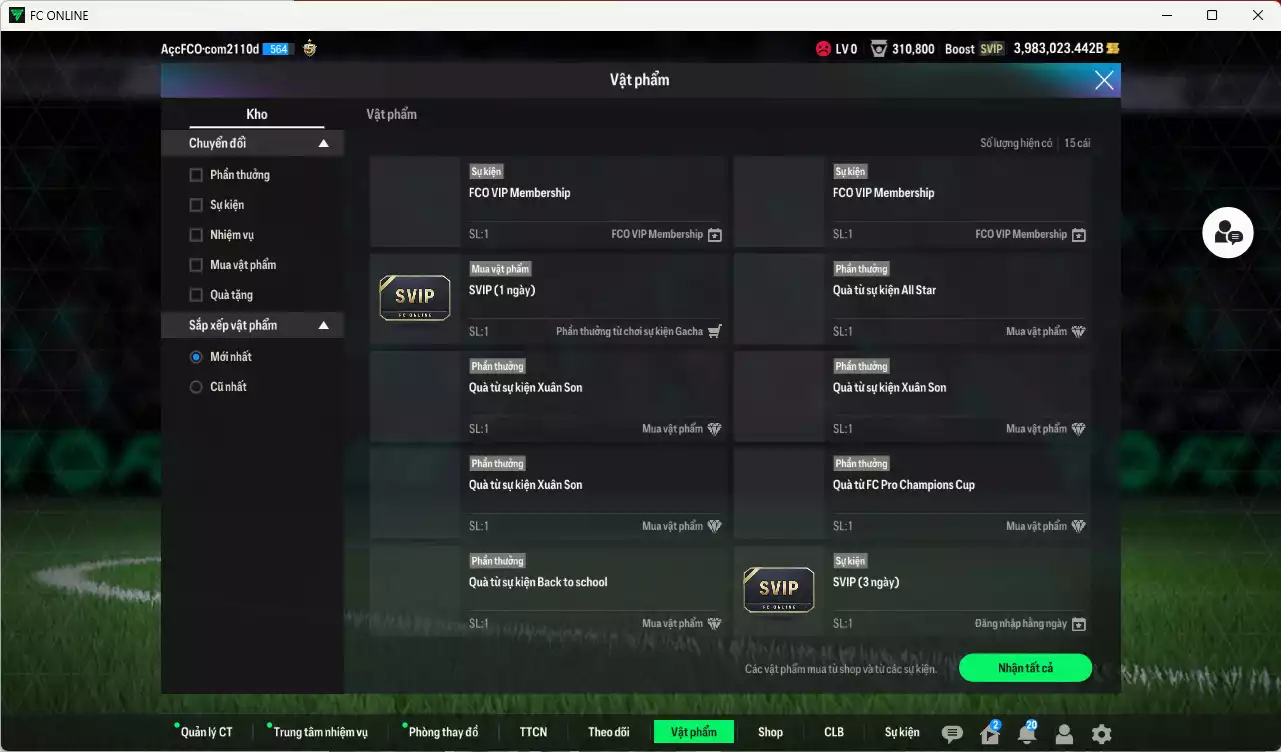The width and height of the screenshot is (1281, 752).
Task: Click the SVIP boost badge in header
Action: [991, 48]
